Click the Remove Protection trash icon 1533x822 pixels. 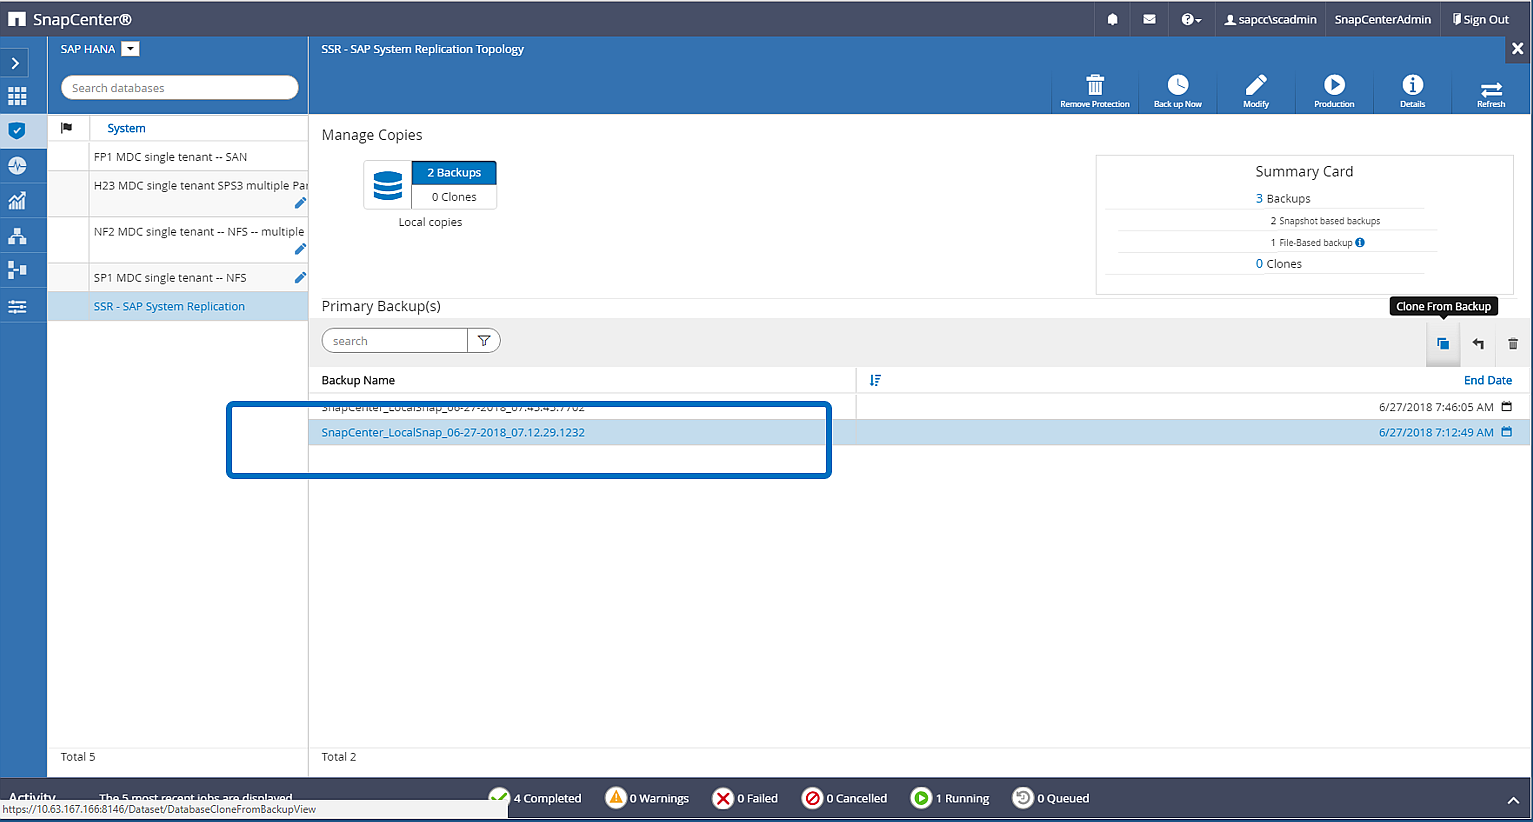(1095, 85)
